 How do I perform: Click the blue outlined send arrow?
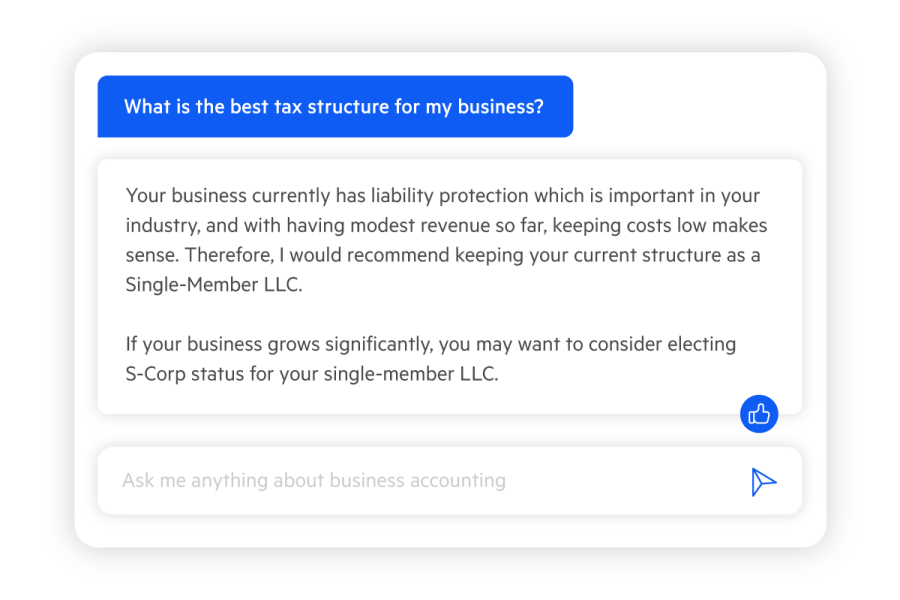point(763,482)
